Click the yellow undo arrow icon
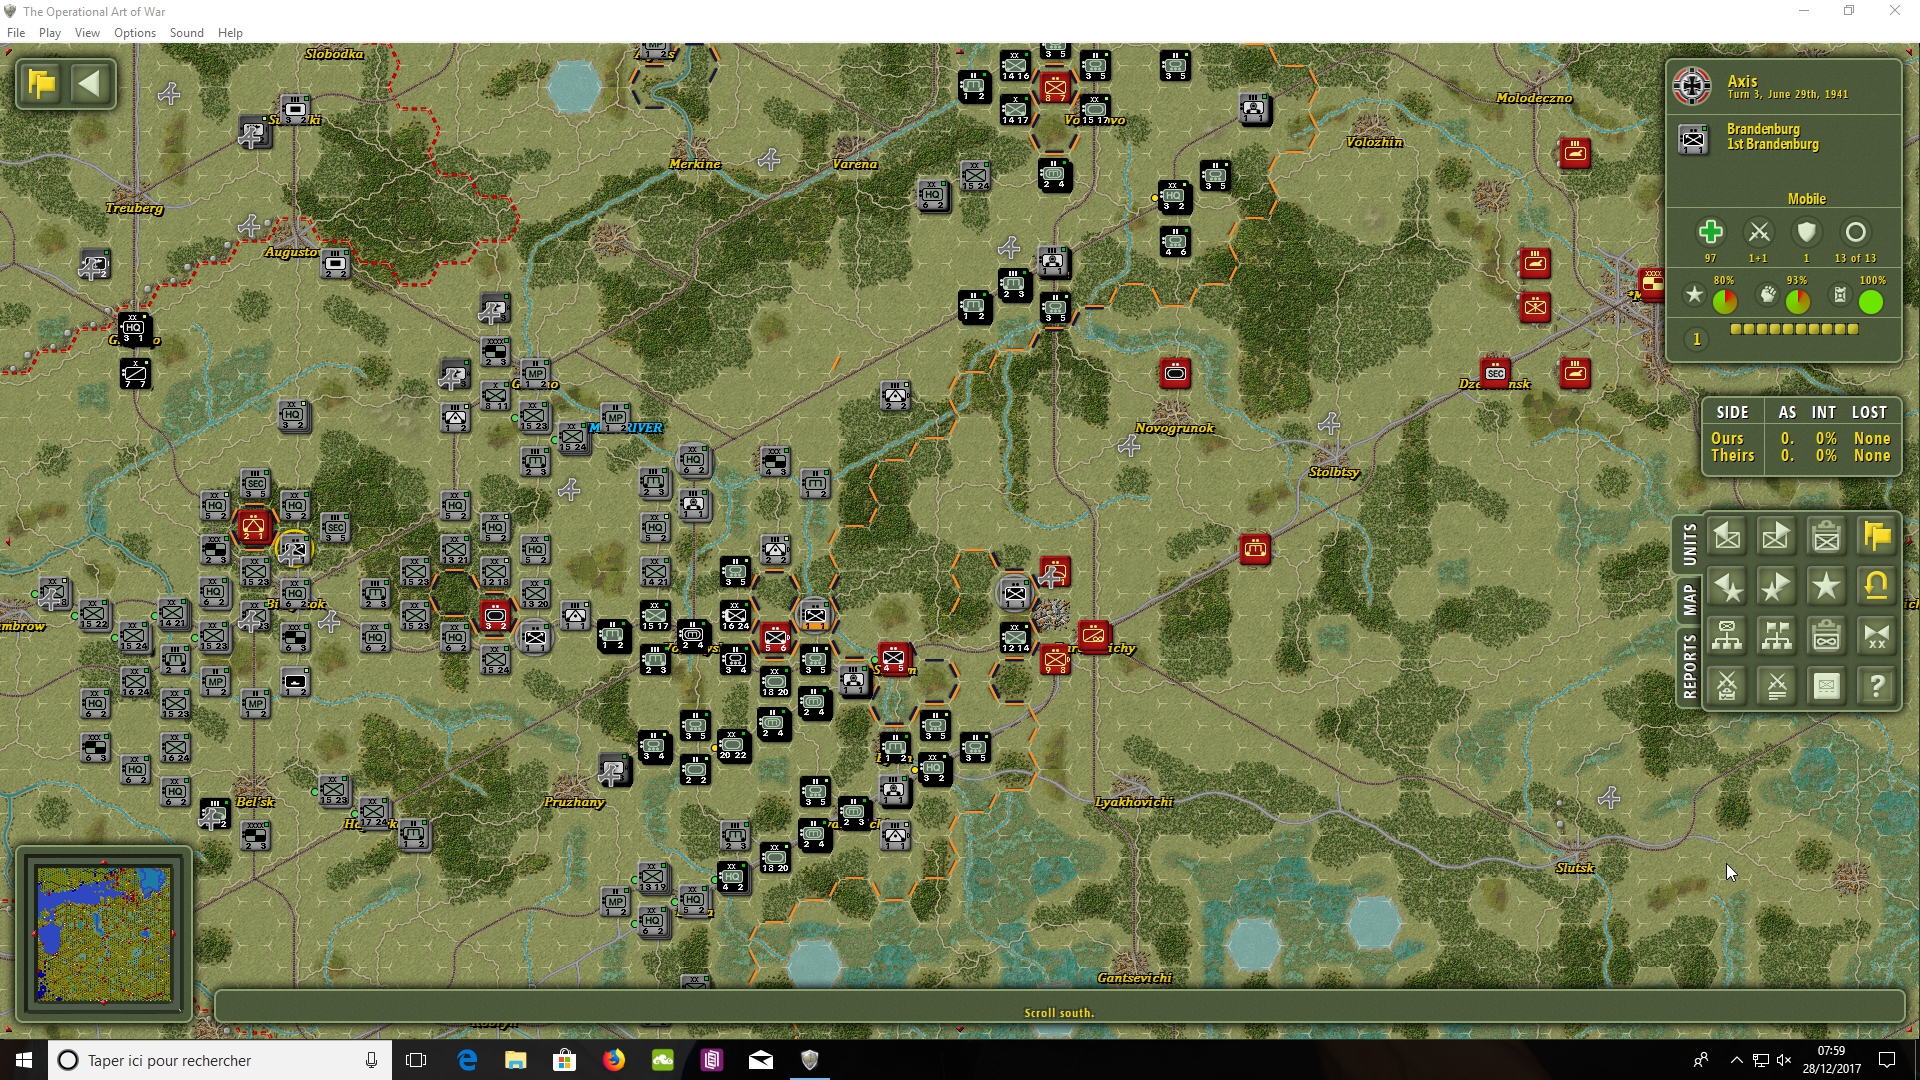This screenshot has width=1920, height=1080. tap(1876, 587)
